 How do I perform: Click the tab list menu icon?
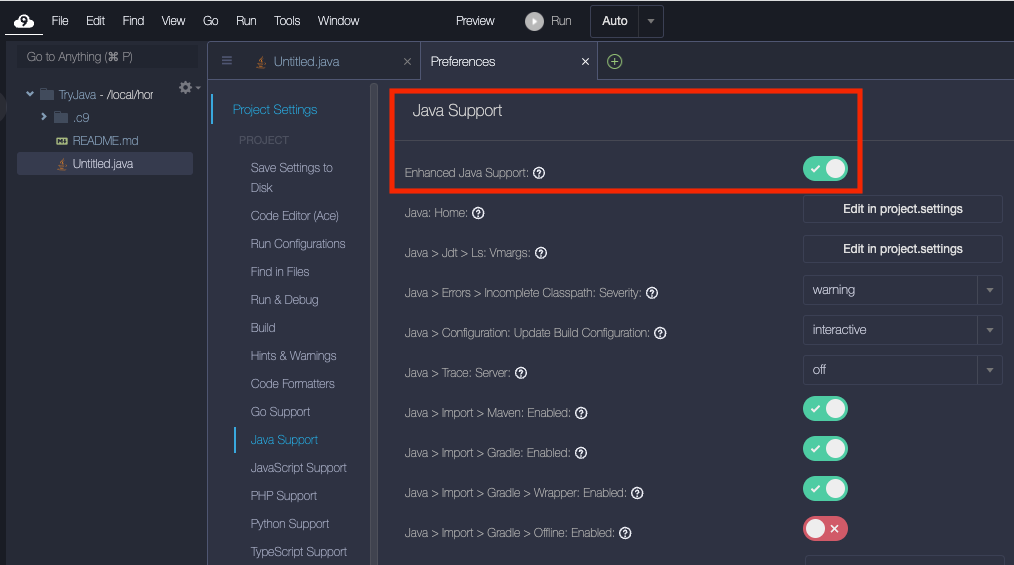click(x=227, y=61)
